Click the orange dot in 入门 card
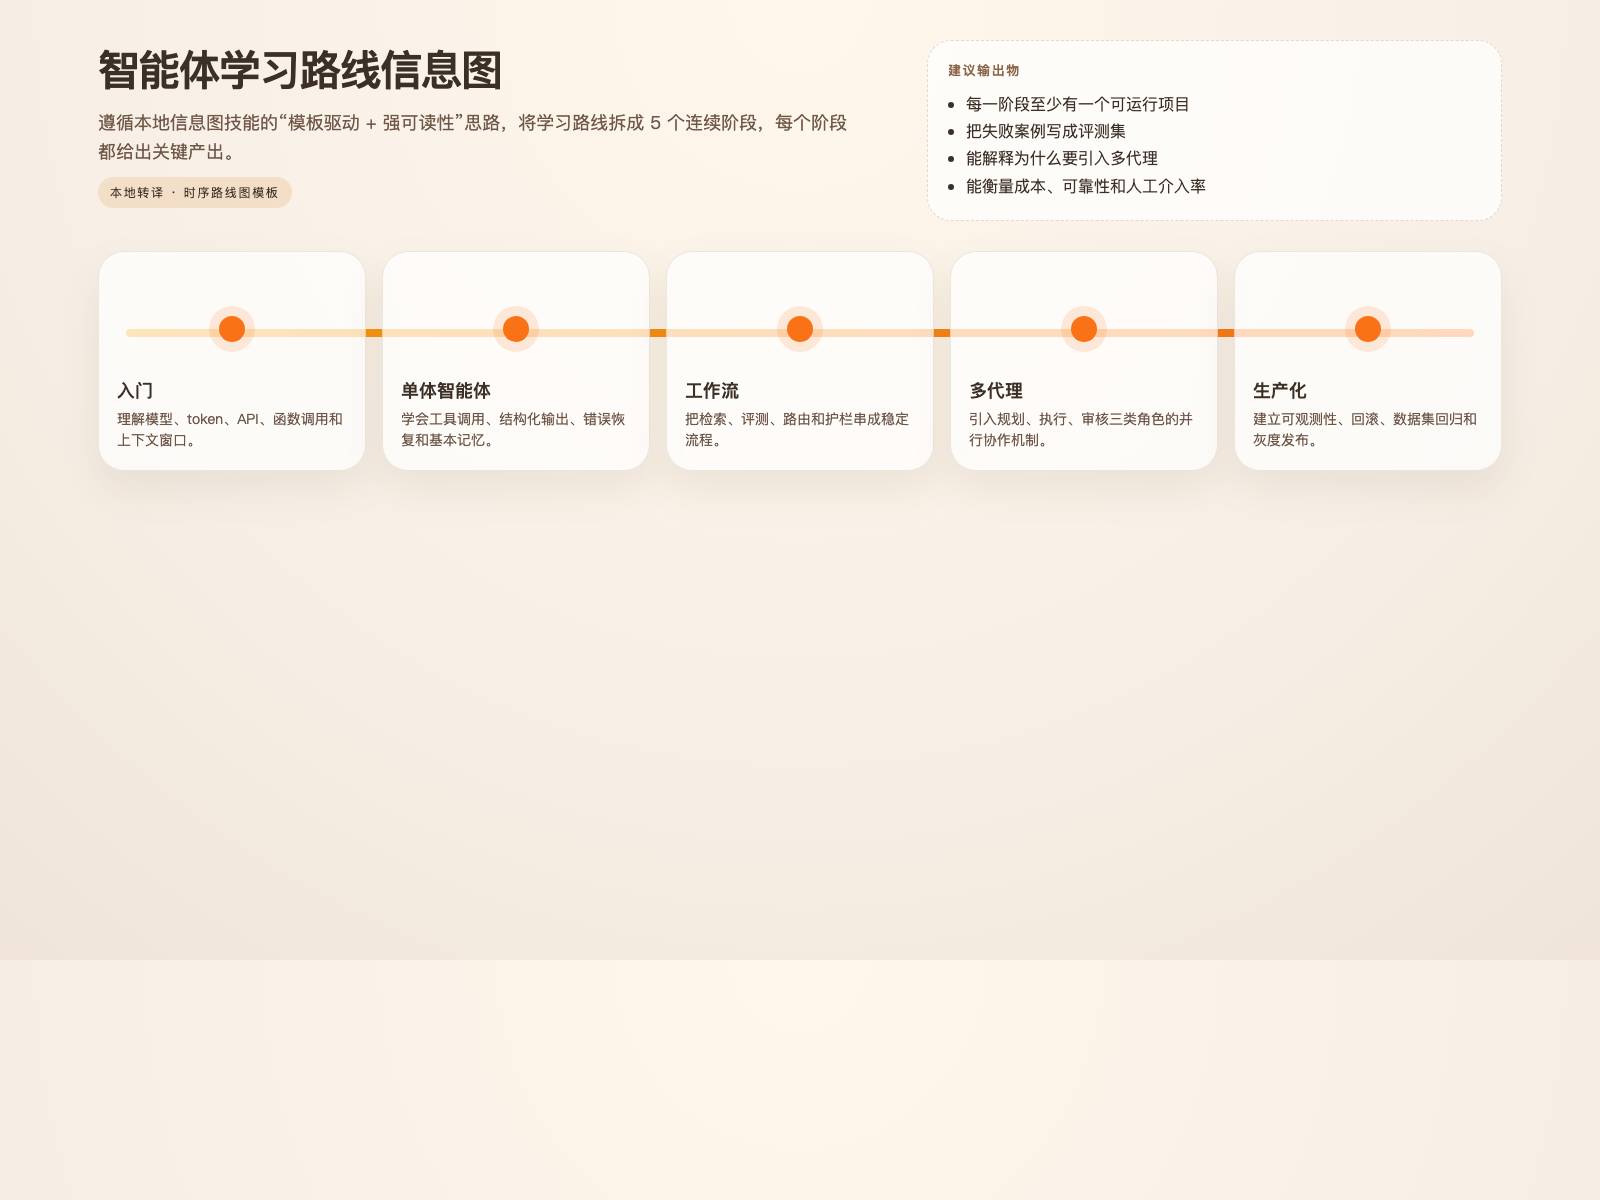This screenshot has width=1600, height=1200. 232,329
